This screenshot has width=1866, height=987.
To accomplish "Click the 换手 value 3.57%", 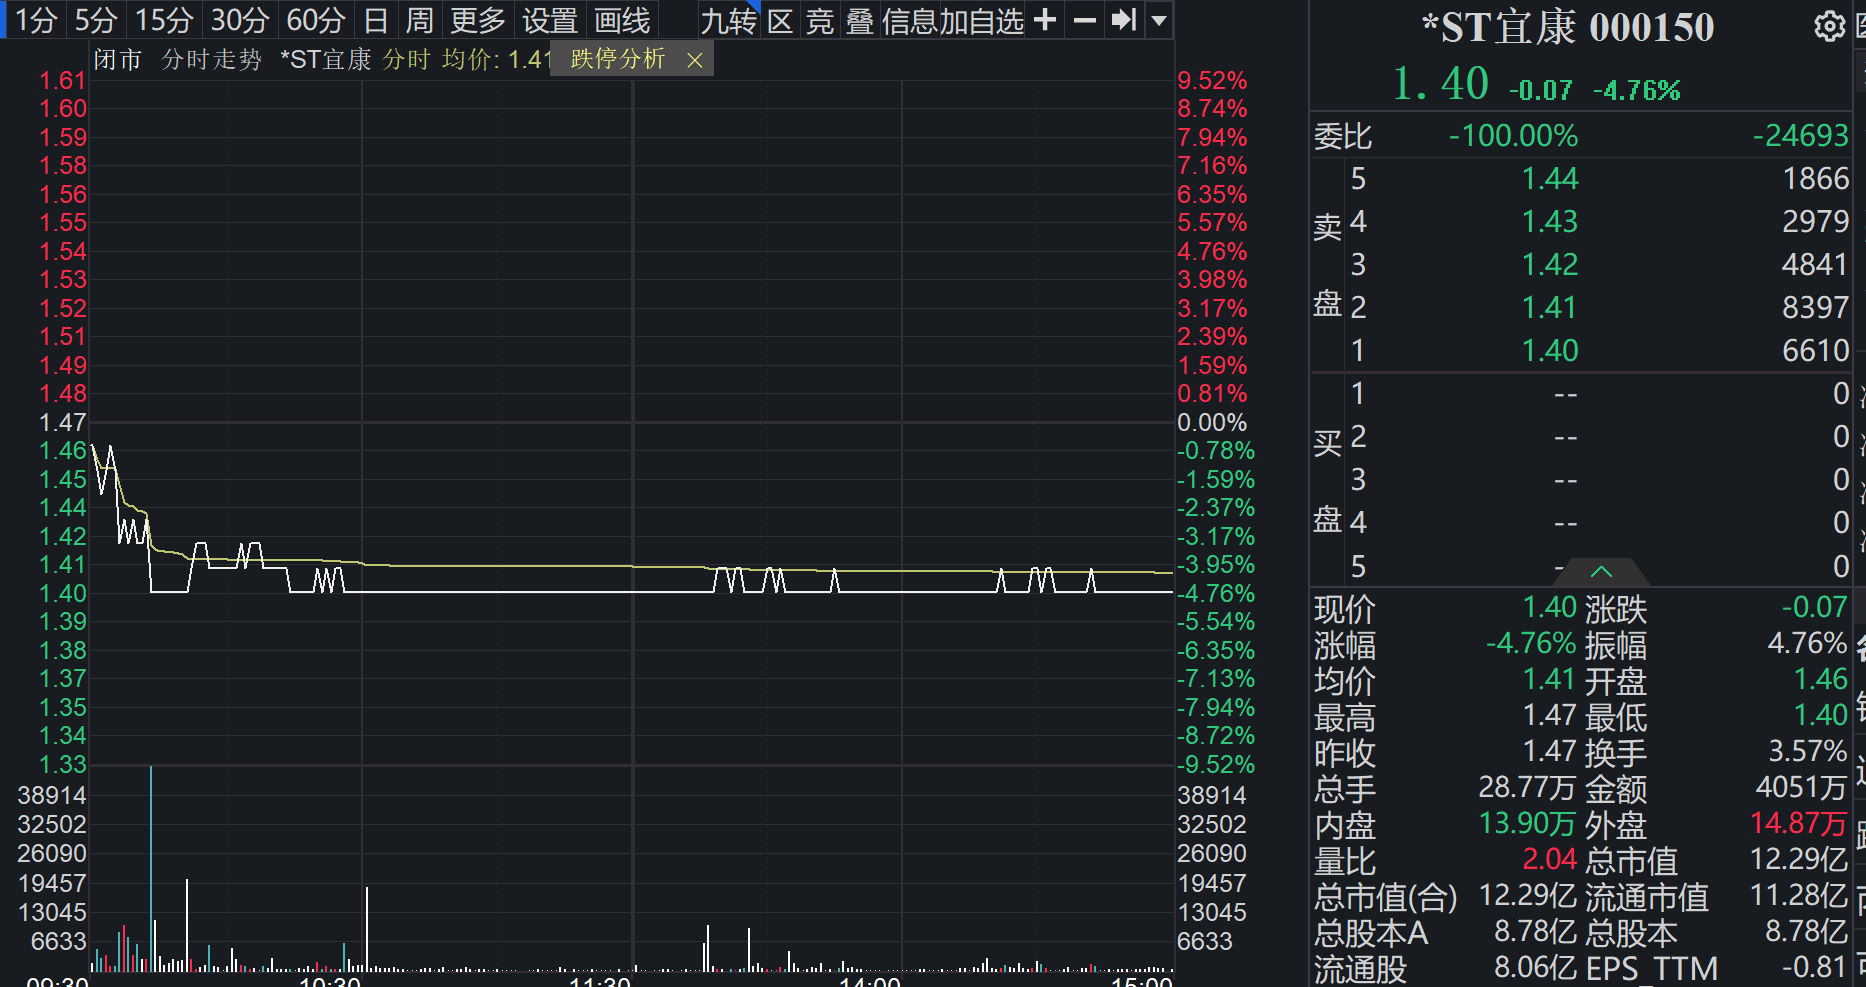I will [1808, 751].
